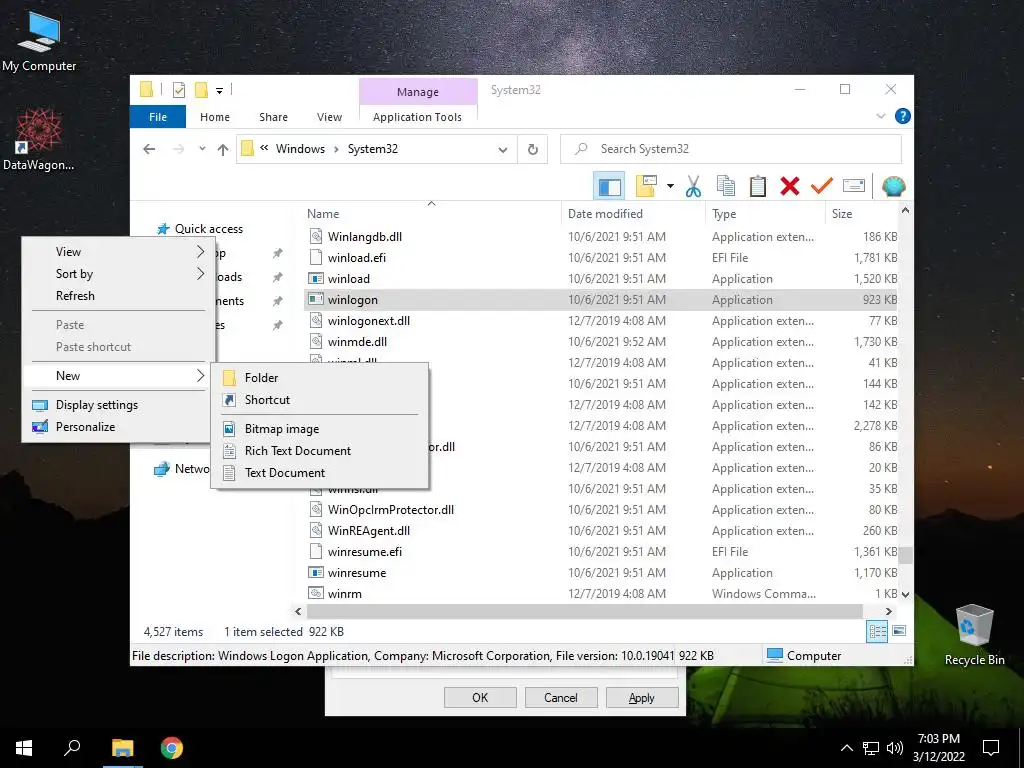Open folder options toolbar dropdown arrow

[670, 187]
